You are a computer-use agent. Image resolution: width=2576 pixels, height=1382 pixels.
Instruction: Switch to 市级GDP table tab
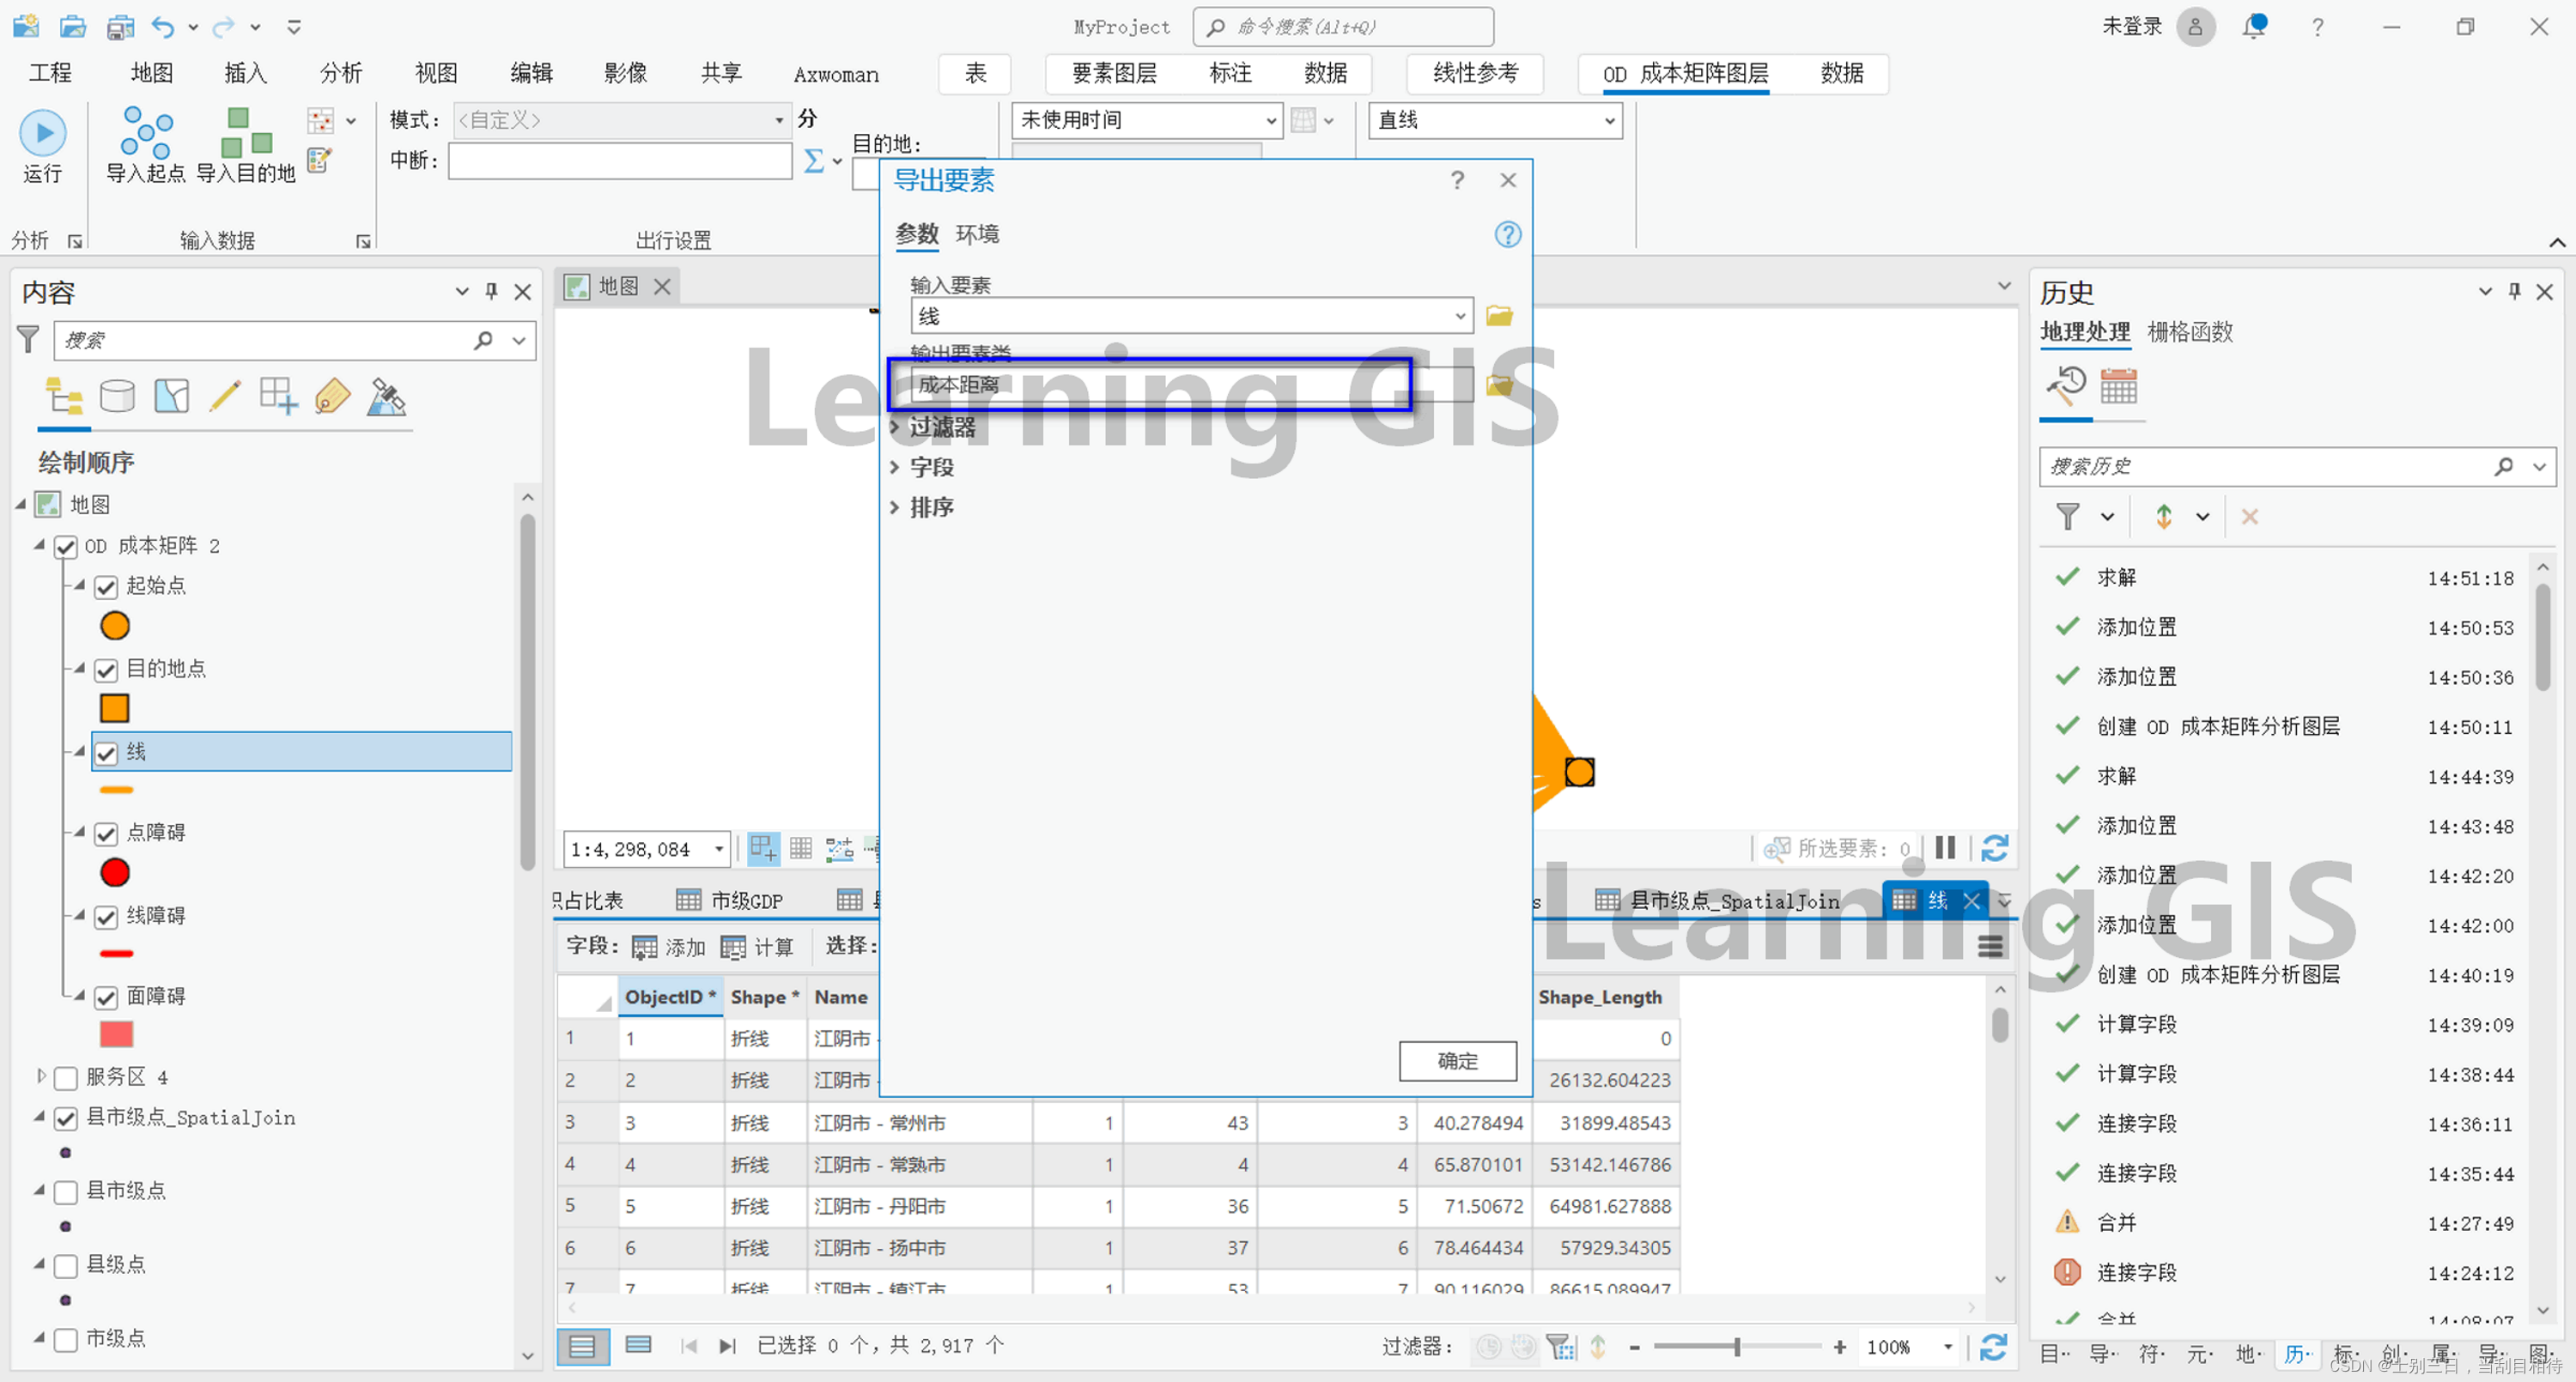pos(730,900)
